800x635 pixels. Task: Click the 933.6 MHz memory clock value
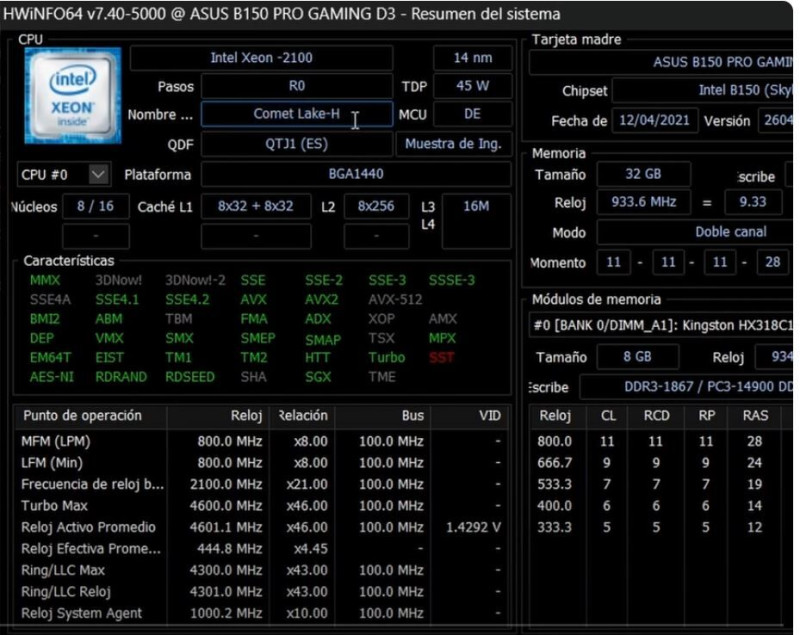point(643,202)
